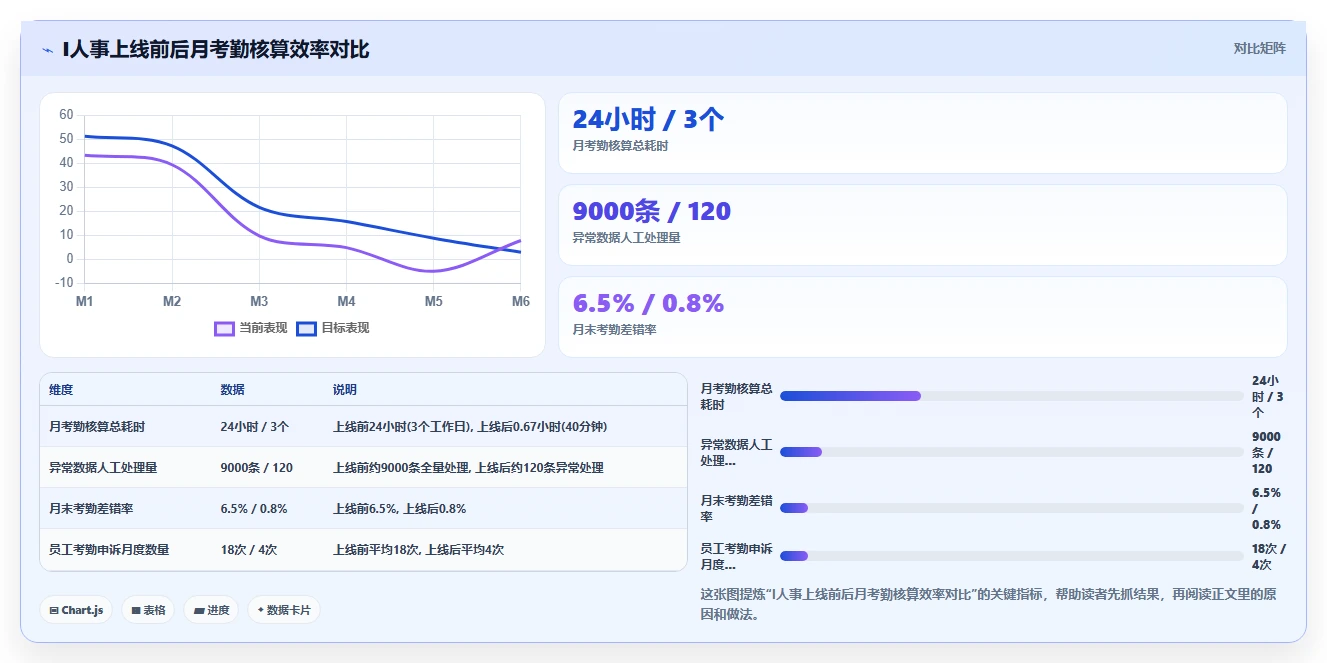Click the 进度 tag chip

[x=211, y=610]
